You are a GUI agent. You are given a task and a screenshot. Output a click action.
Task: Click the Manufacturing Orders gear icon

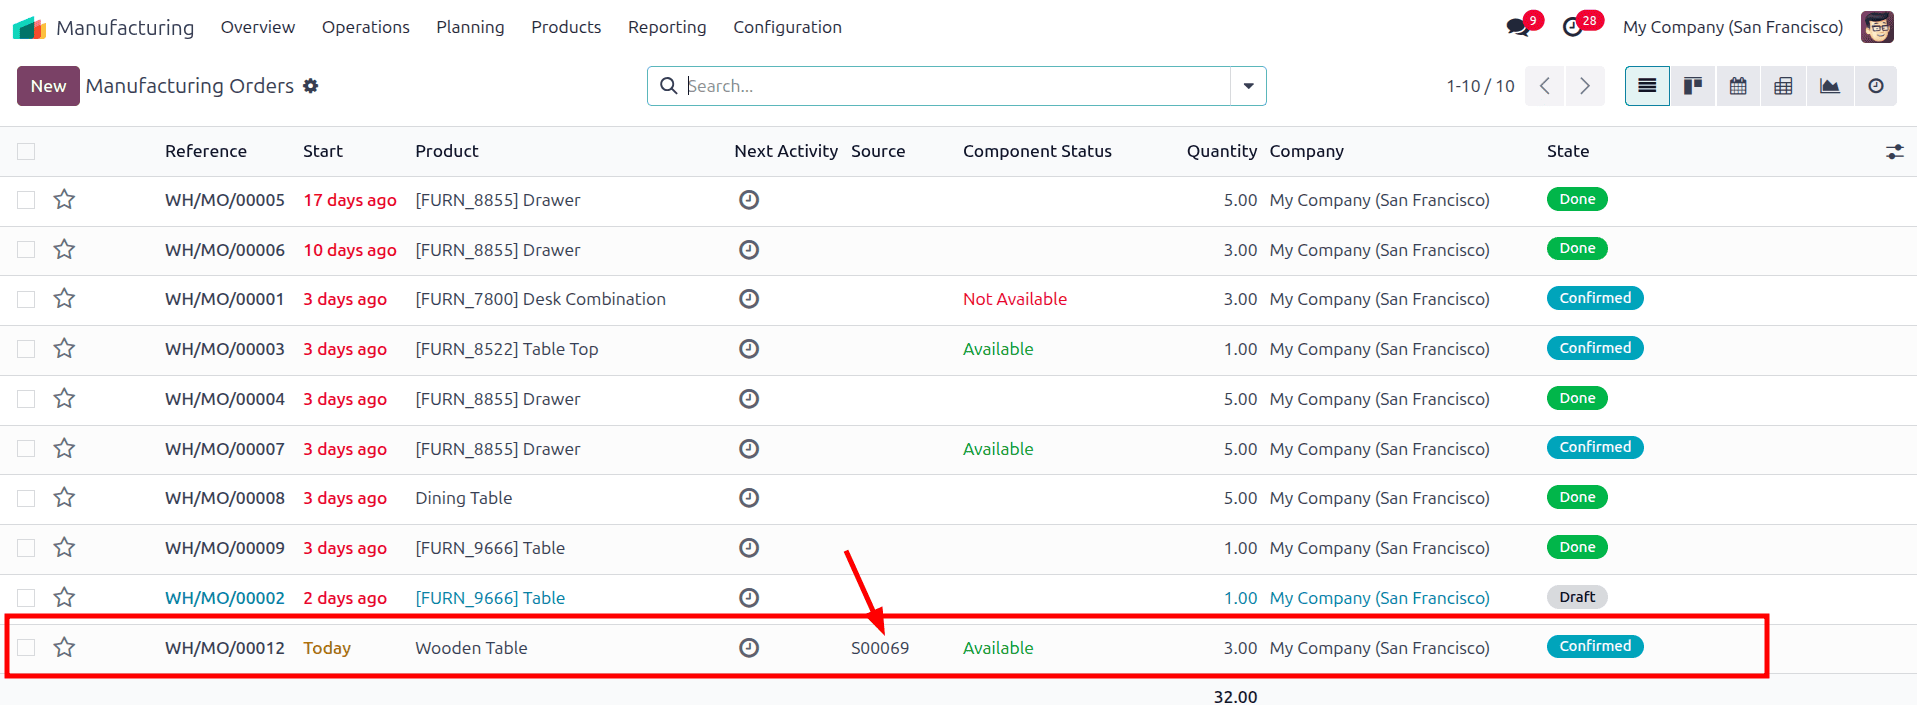coord(311,86)
